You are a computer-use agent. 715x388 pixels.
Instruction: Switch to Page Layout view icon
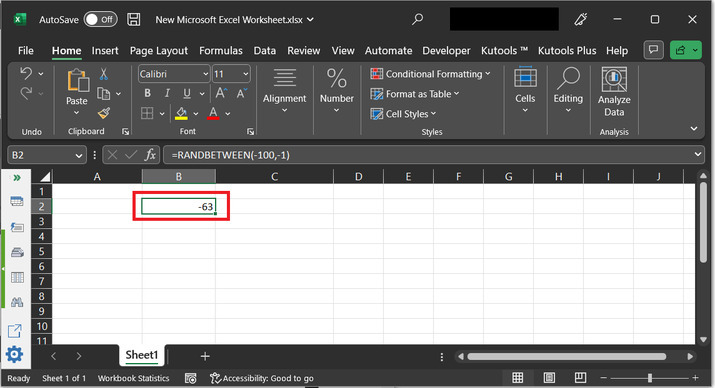point(549,378)
